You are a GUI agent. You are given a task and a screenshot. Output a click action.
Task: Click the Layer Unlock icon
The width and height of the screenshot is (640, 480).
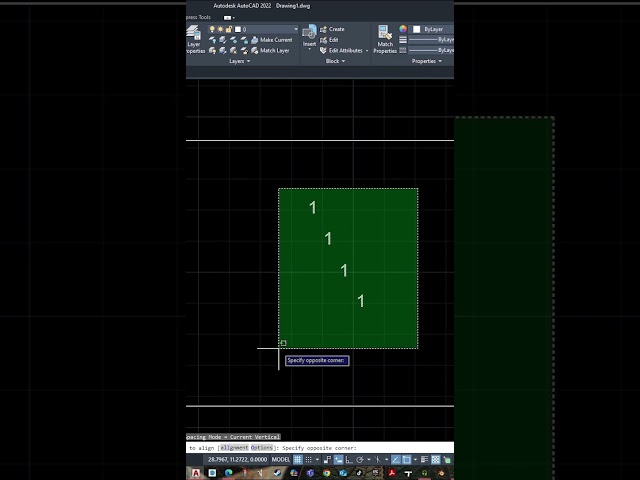[x=244, y=51]
